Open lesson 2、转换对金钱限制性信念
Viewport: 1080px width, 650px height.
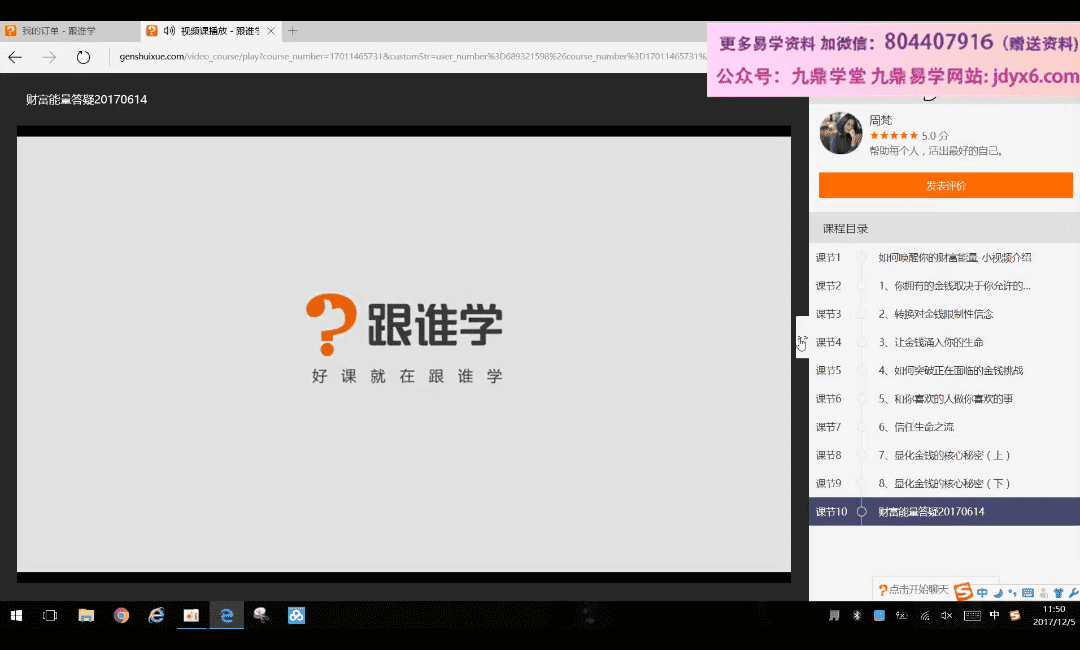click(x=935, y=314)
